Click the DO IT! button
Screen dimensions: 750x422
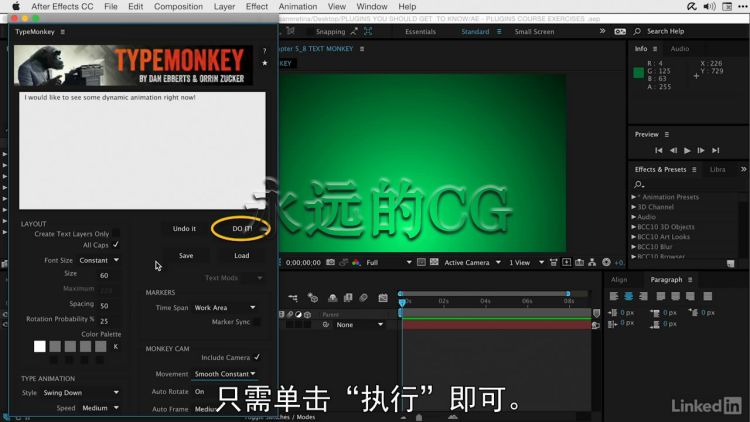point(242,228)
